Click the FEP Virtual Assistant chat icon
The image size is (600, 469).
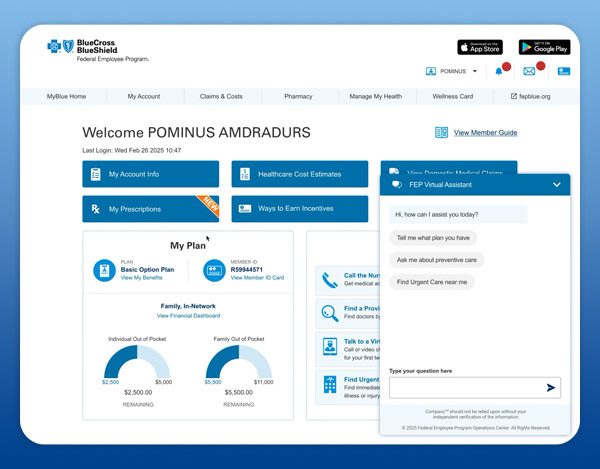[397, 184]
